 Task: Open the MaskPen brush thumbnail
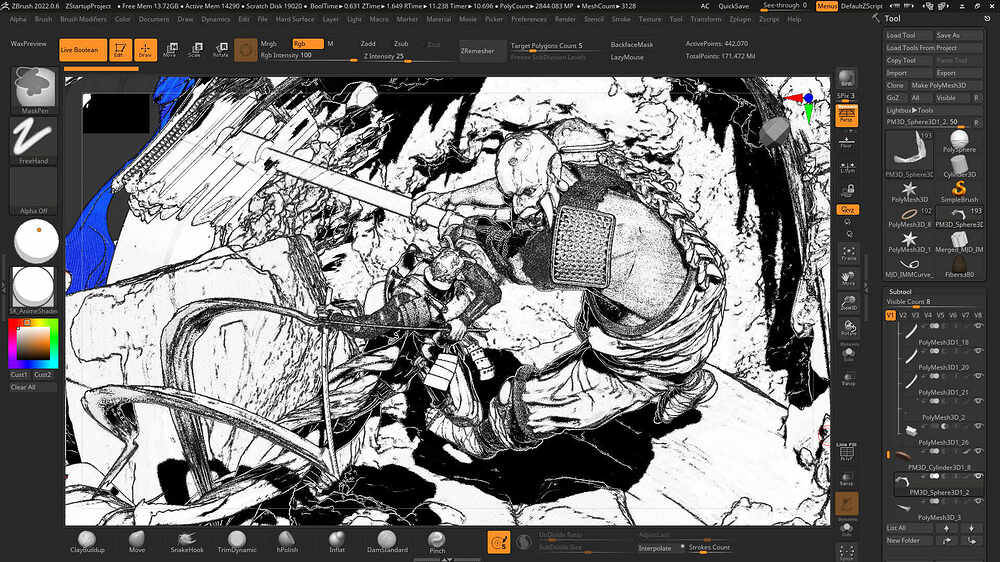[x=34, y=90]
